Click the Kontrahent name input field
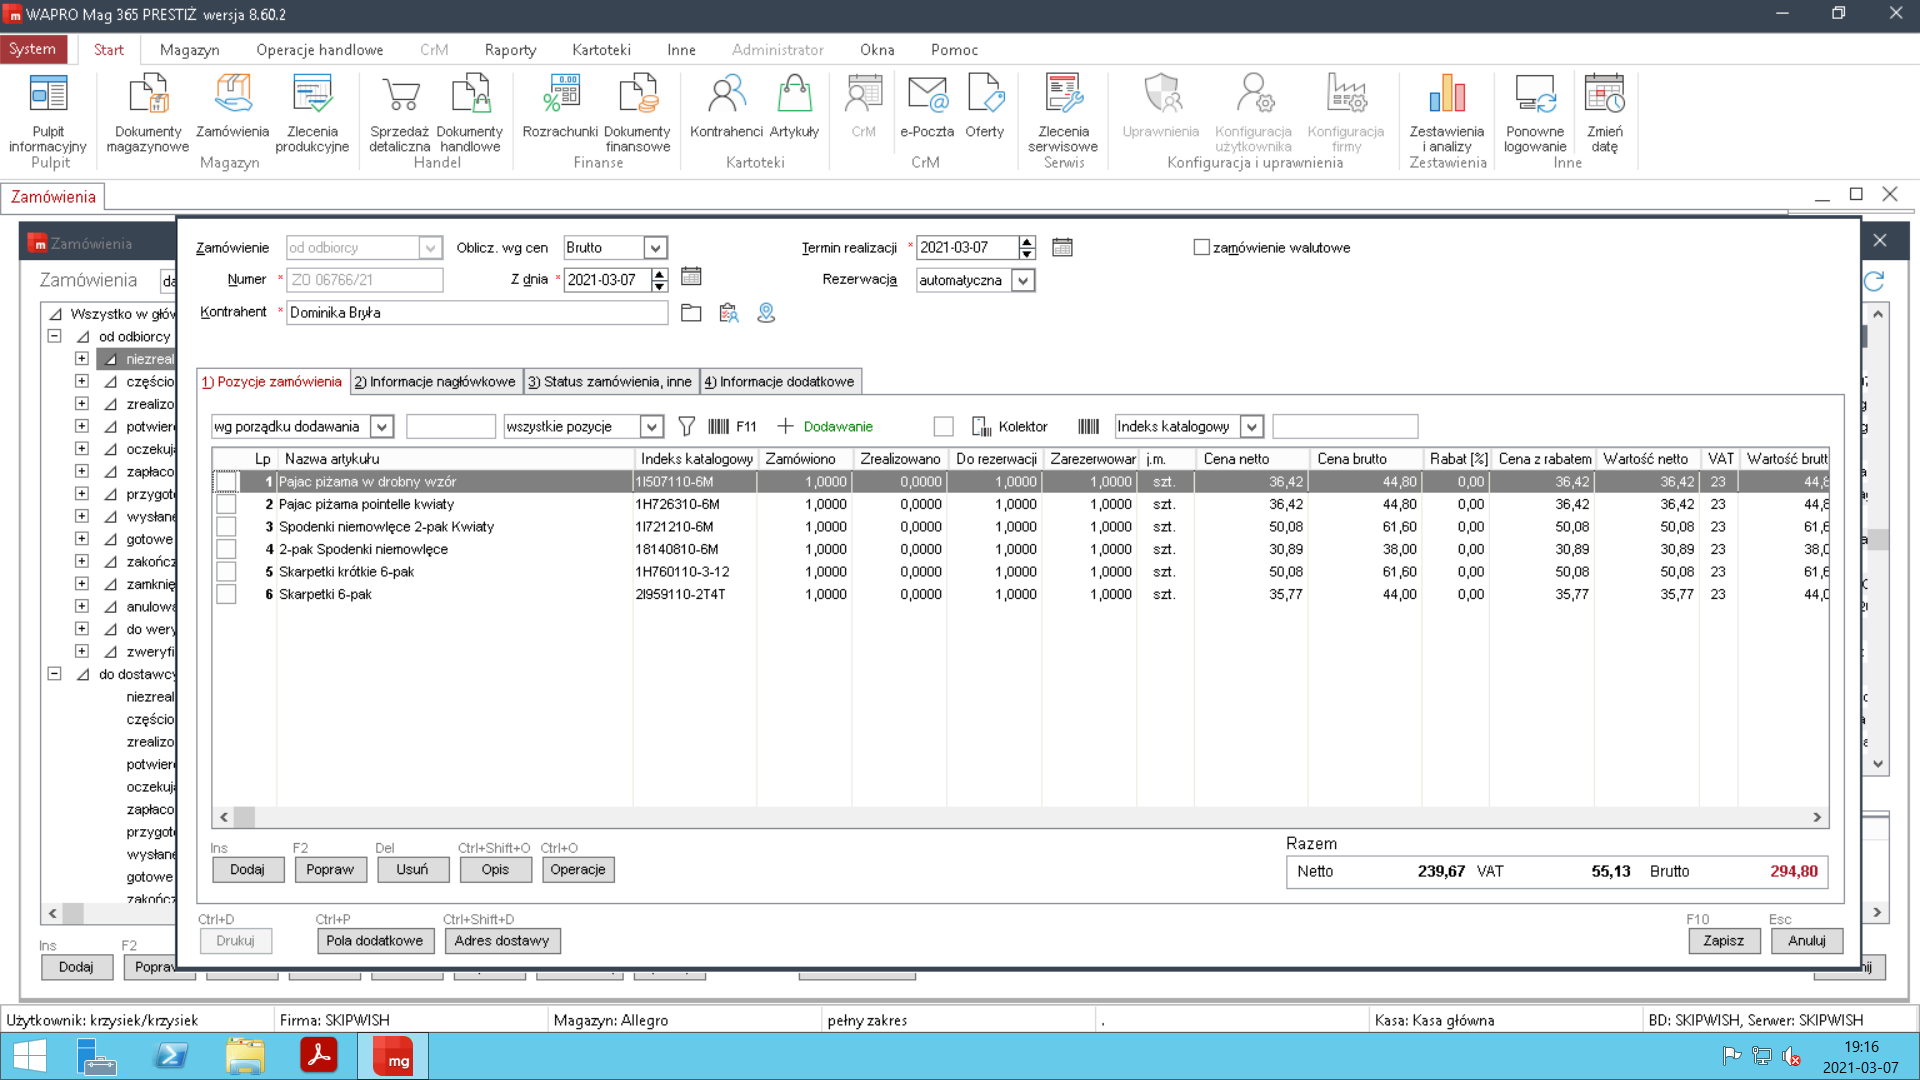Viewport: 1920px width, 1080px height. tap(477, 313)
